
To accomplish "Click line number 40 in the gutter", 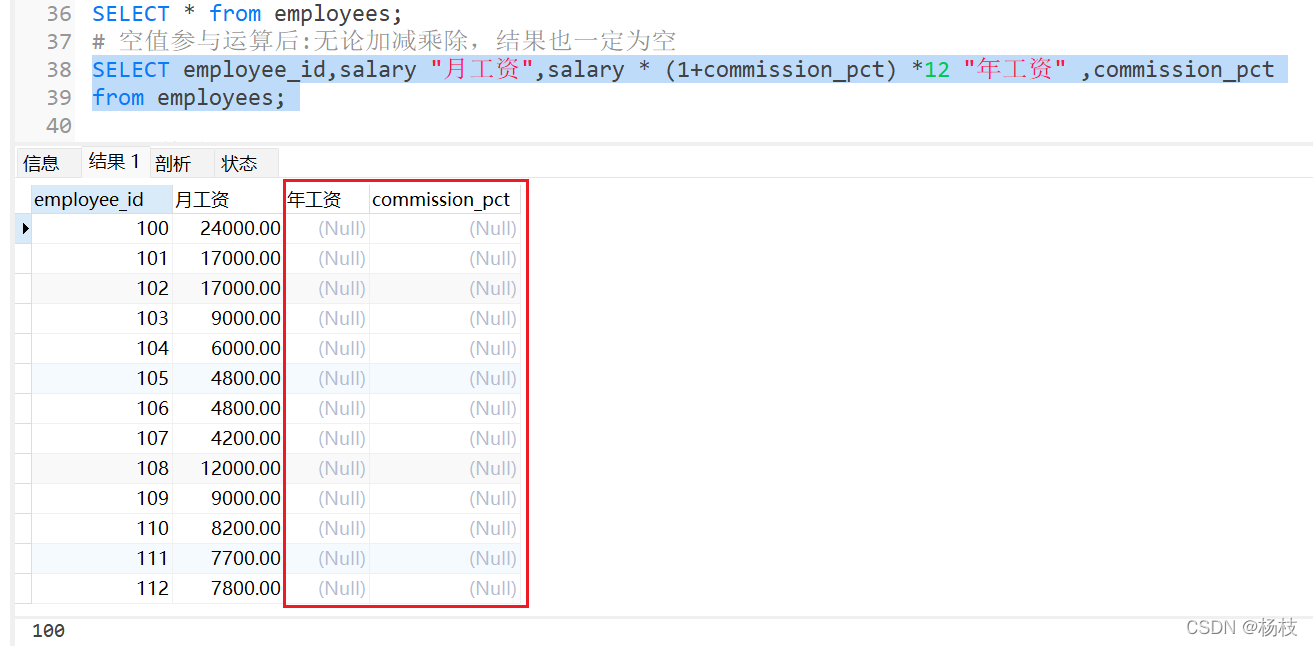I will [59, 125].
